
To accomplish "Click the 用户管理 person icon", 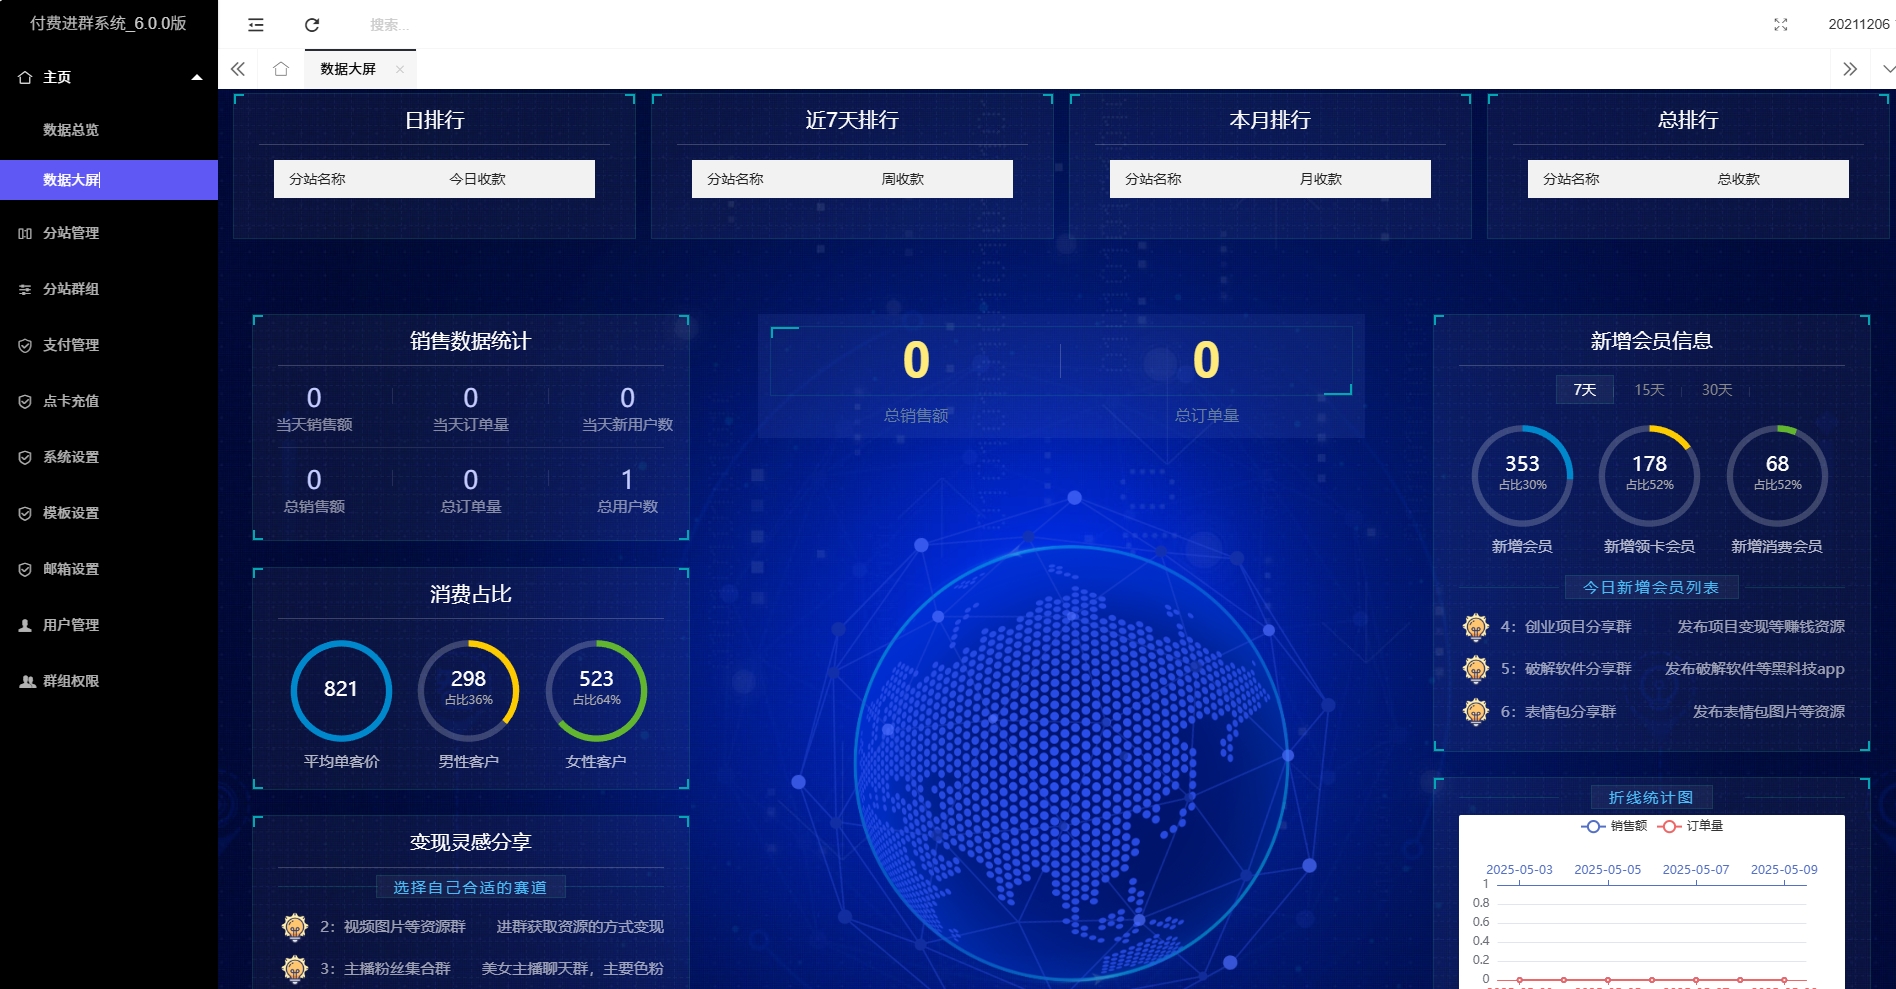I will [x=25, y=625].
